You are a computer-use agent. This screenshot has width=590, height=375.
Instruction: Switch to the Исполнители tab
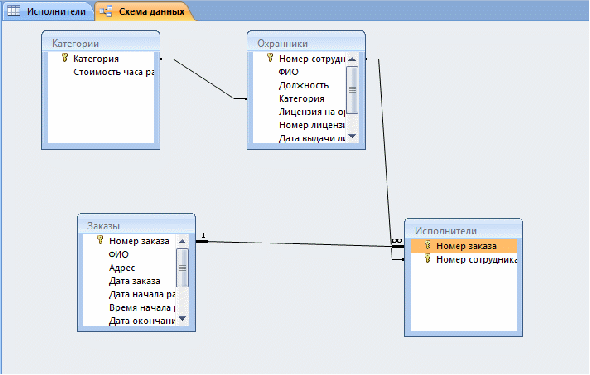[48, 11]
